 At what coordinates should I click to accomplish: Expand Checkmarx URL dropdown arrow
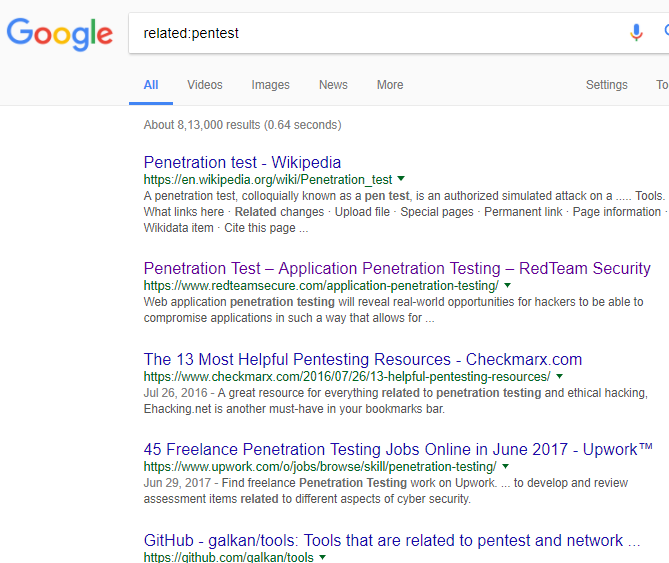(x=559, y=376)
